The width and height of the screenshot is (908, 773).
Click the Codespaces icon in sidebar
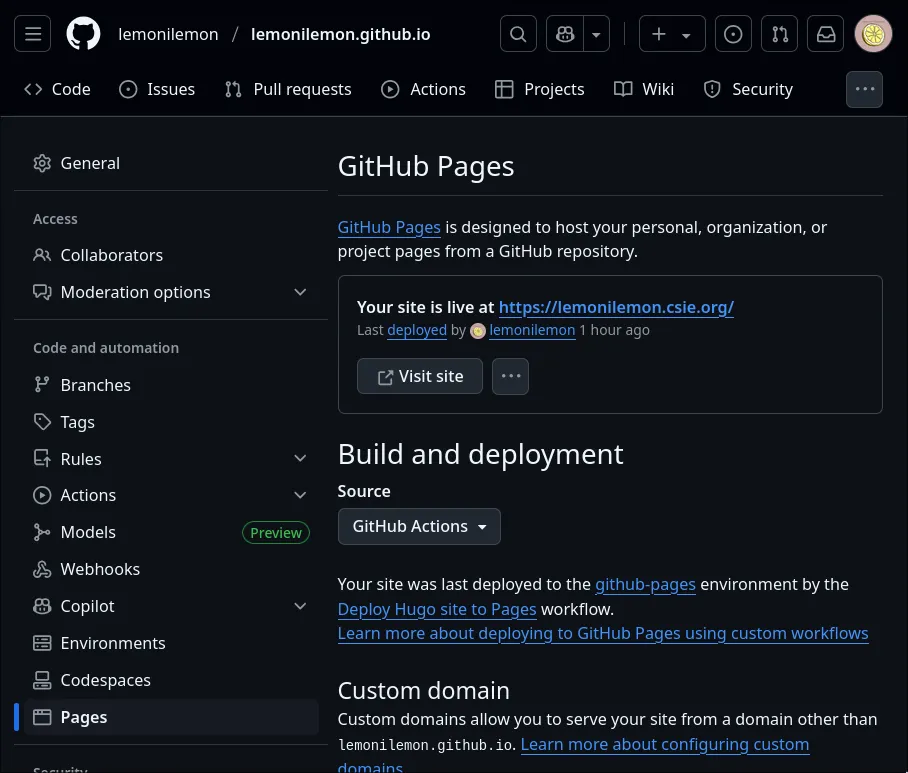(x=42, y=680)
